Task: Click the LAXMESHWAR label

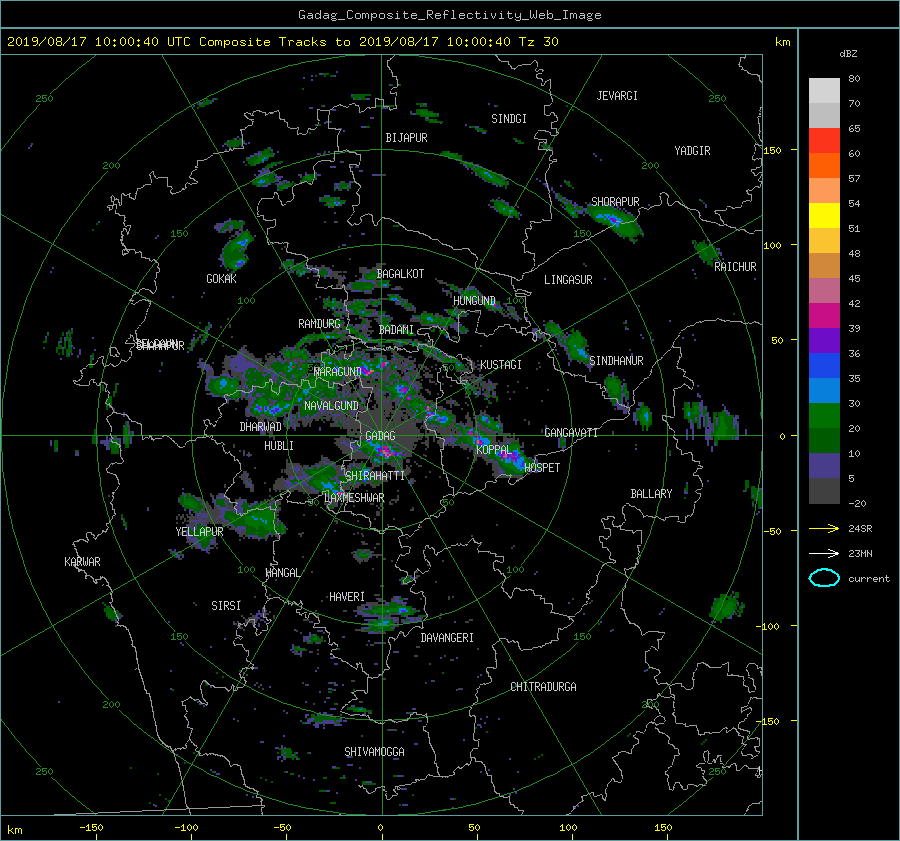Action: pos(354,498)
